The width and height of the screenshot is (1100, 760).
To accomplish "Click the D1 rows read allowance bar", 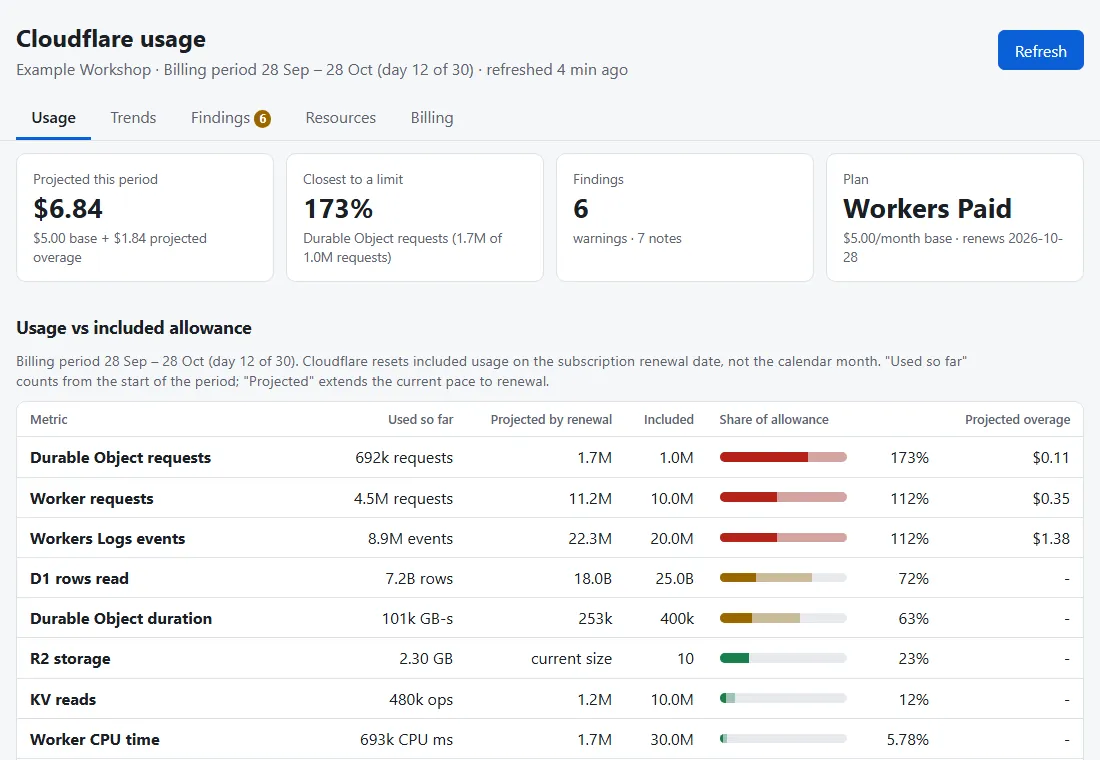I will 783,578.
